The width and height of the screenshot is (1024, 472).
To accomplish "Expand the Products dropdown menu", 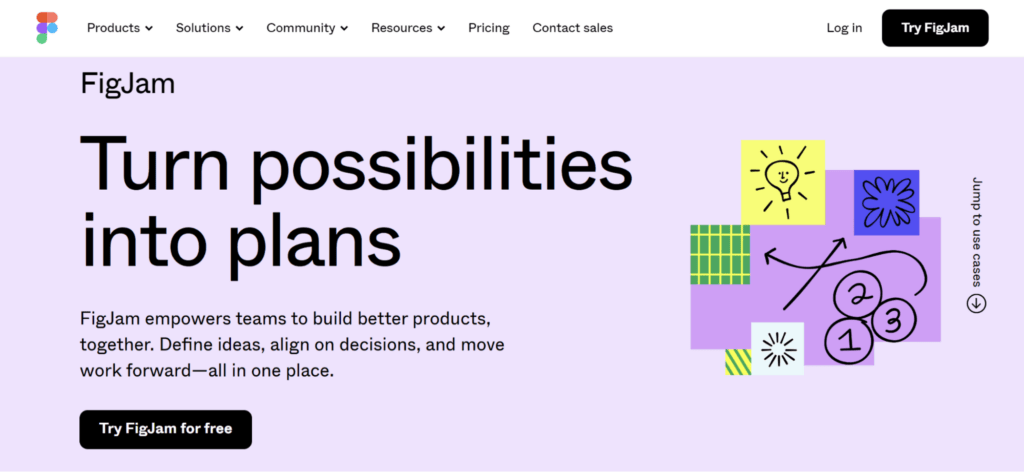I will pyautogui.click(x=120, y=28).
